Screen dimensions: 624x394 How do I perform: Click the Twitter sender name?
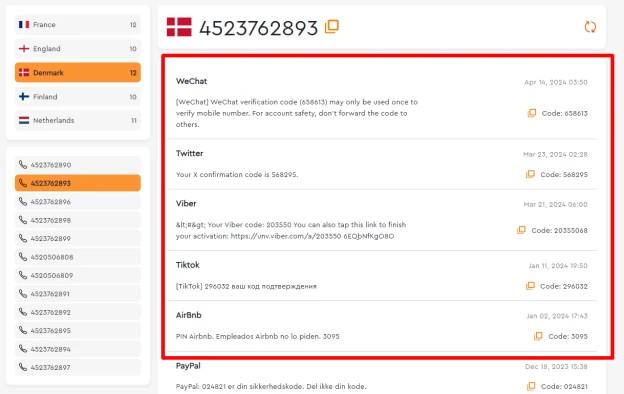pyautogui.click(x=189, y=153)
